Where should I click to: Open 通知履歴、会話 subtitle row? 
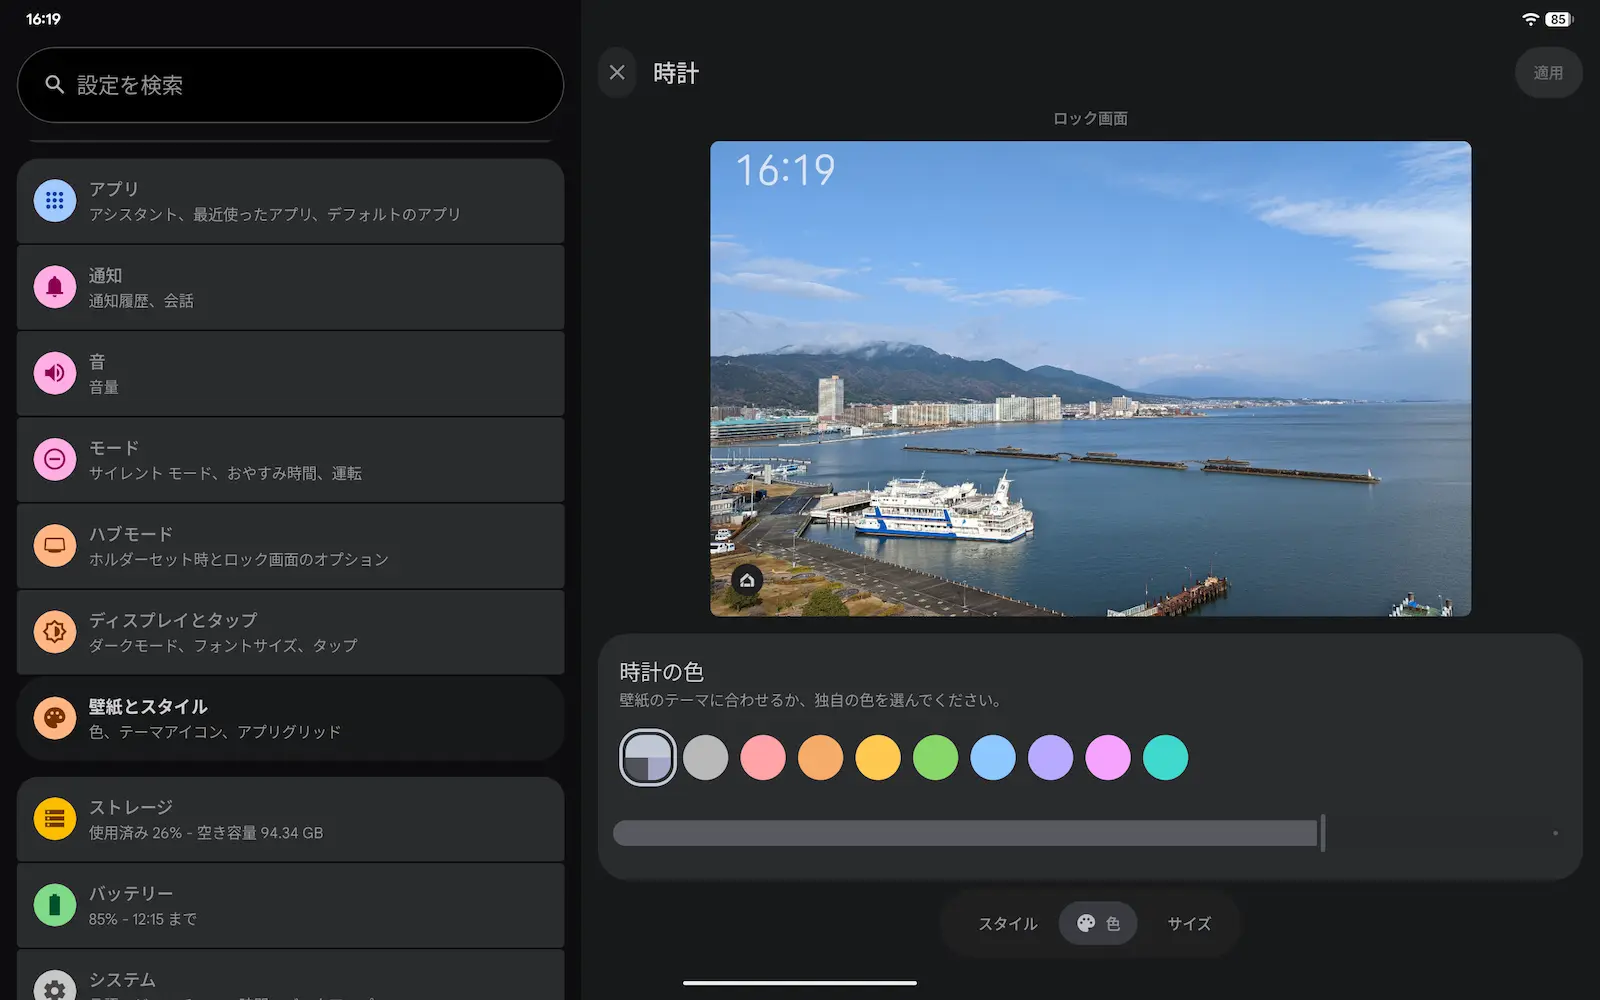click(x=141, y=301)
